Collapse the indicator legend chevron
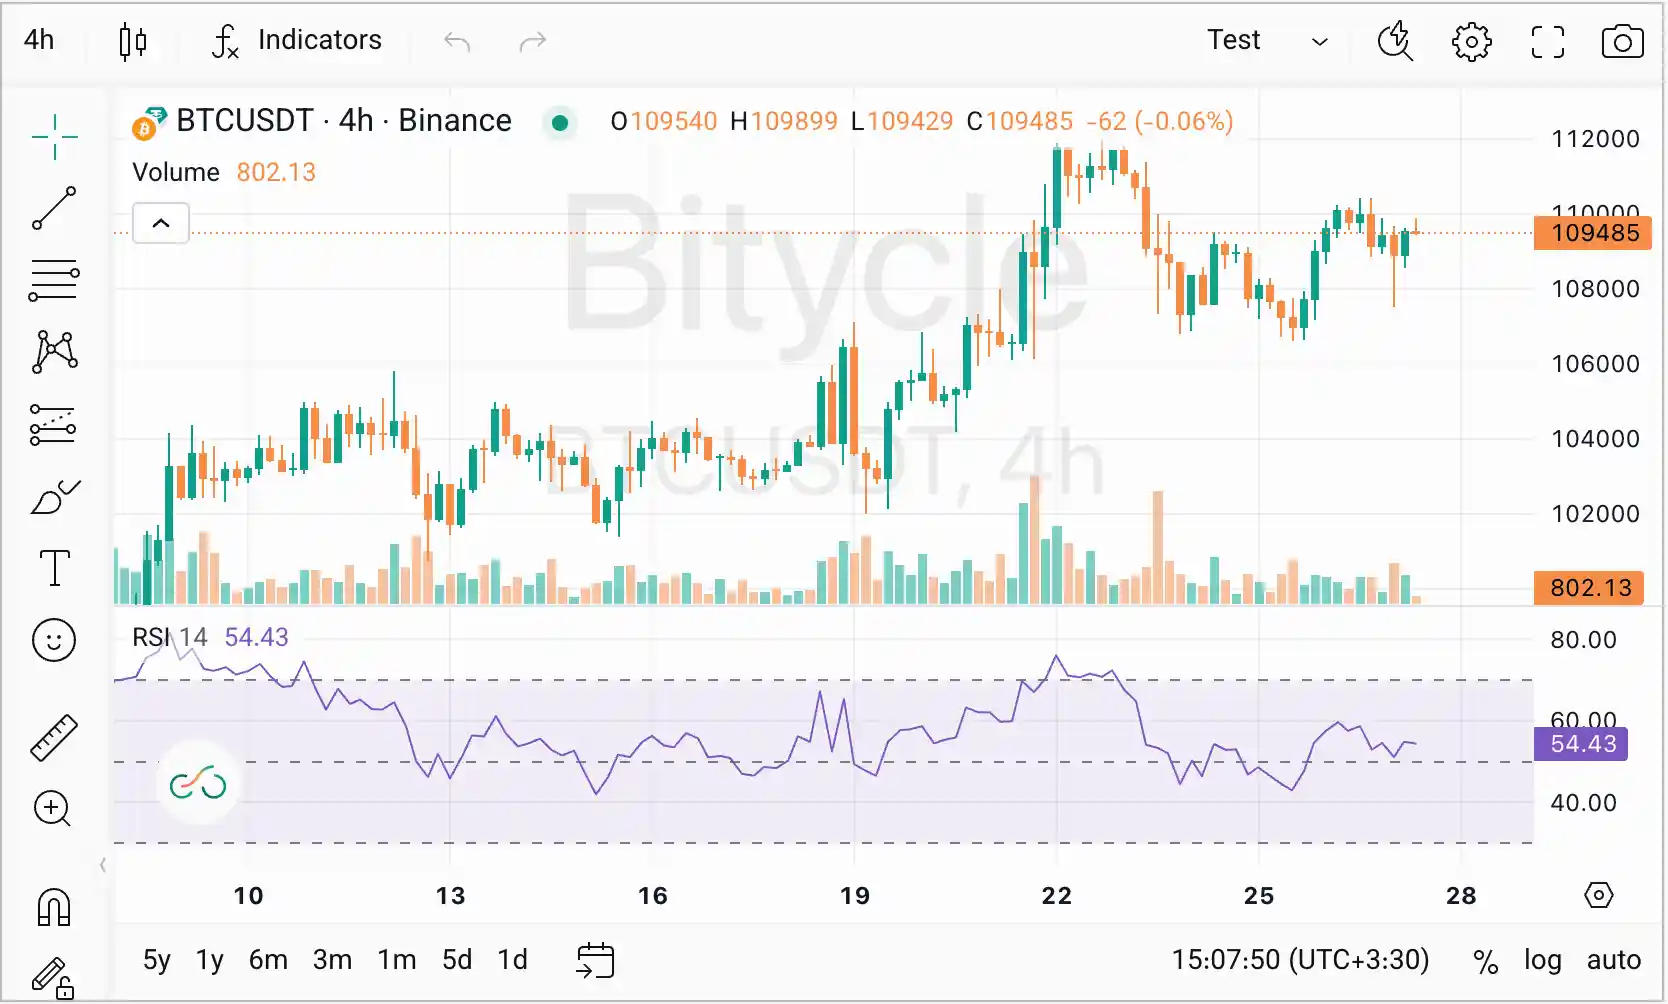 [161, 223]
